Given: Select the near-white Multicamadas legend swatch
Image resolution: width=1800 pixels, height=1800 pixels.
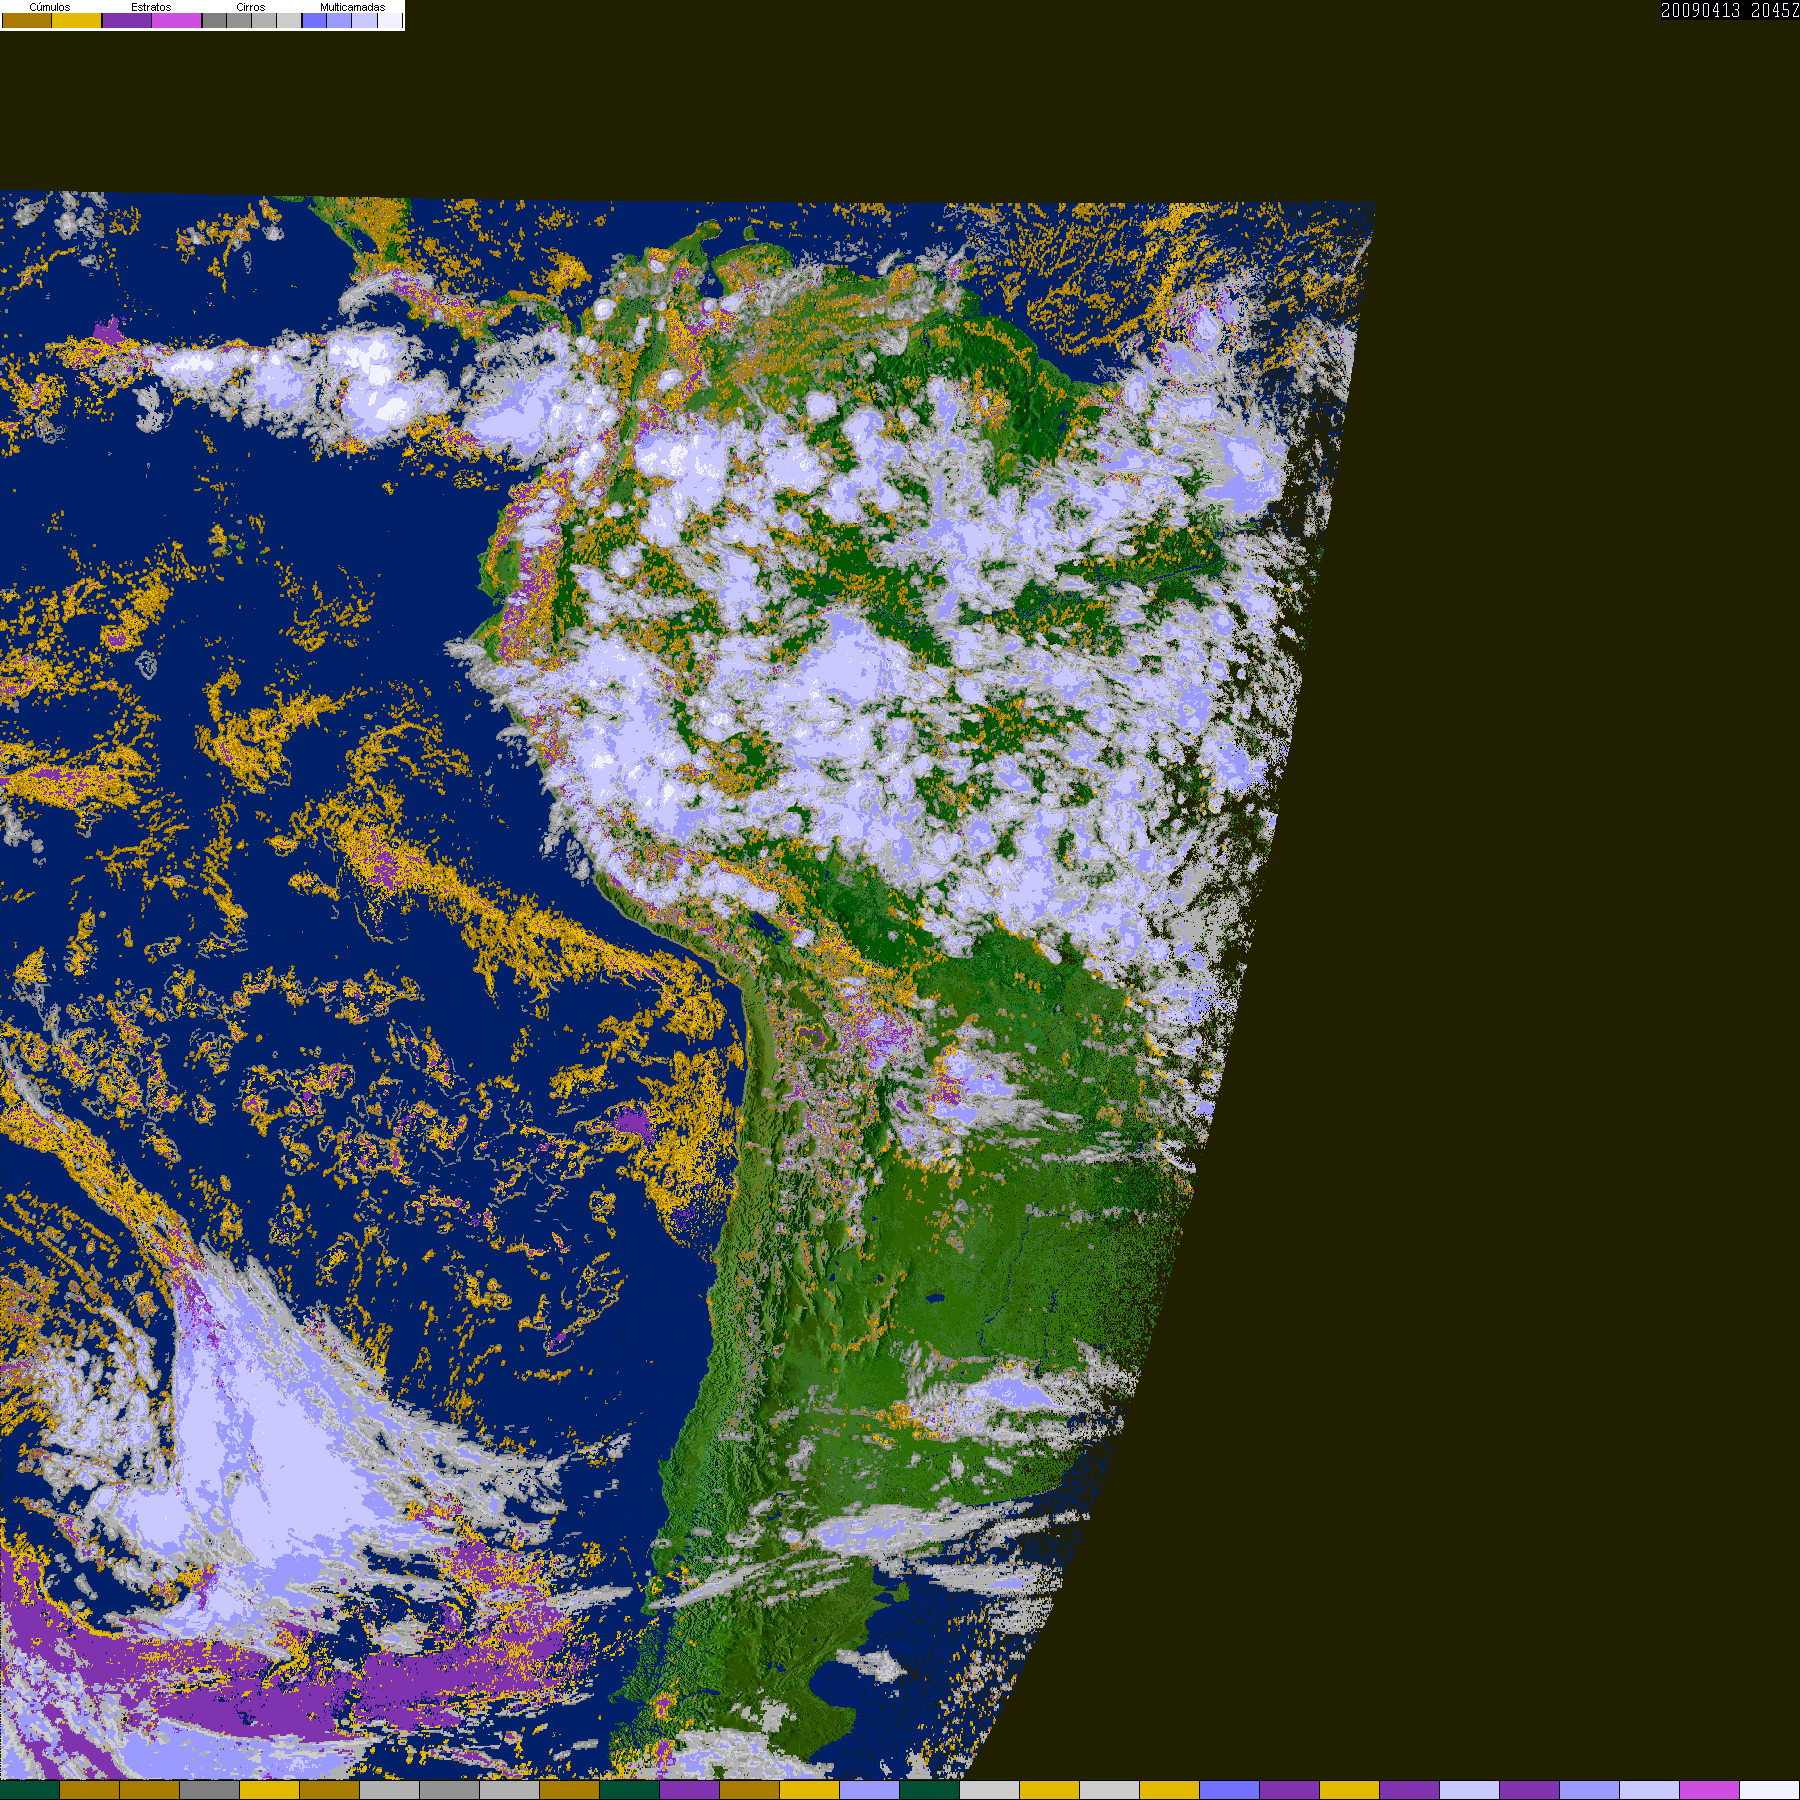Looking at the screenshot, I should pos(390,20).
